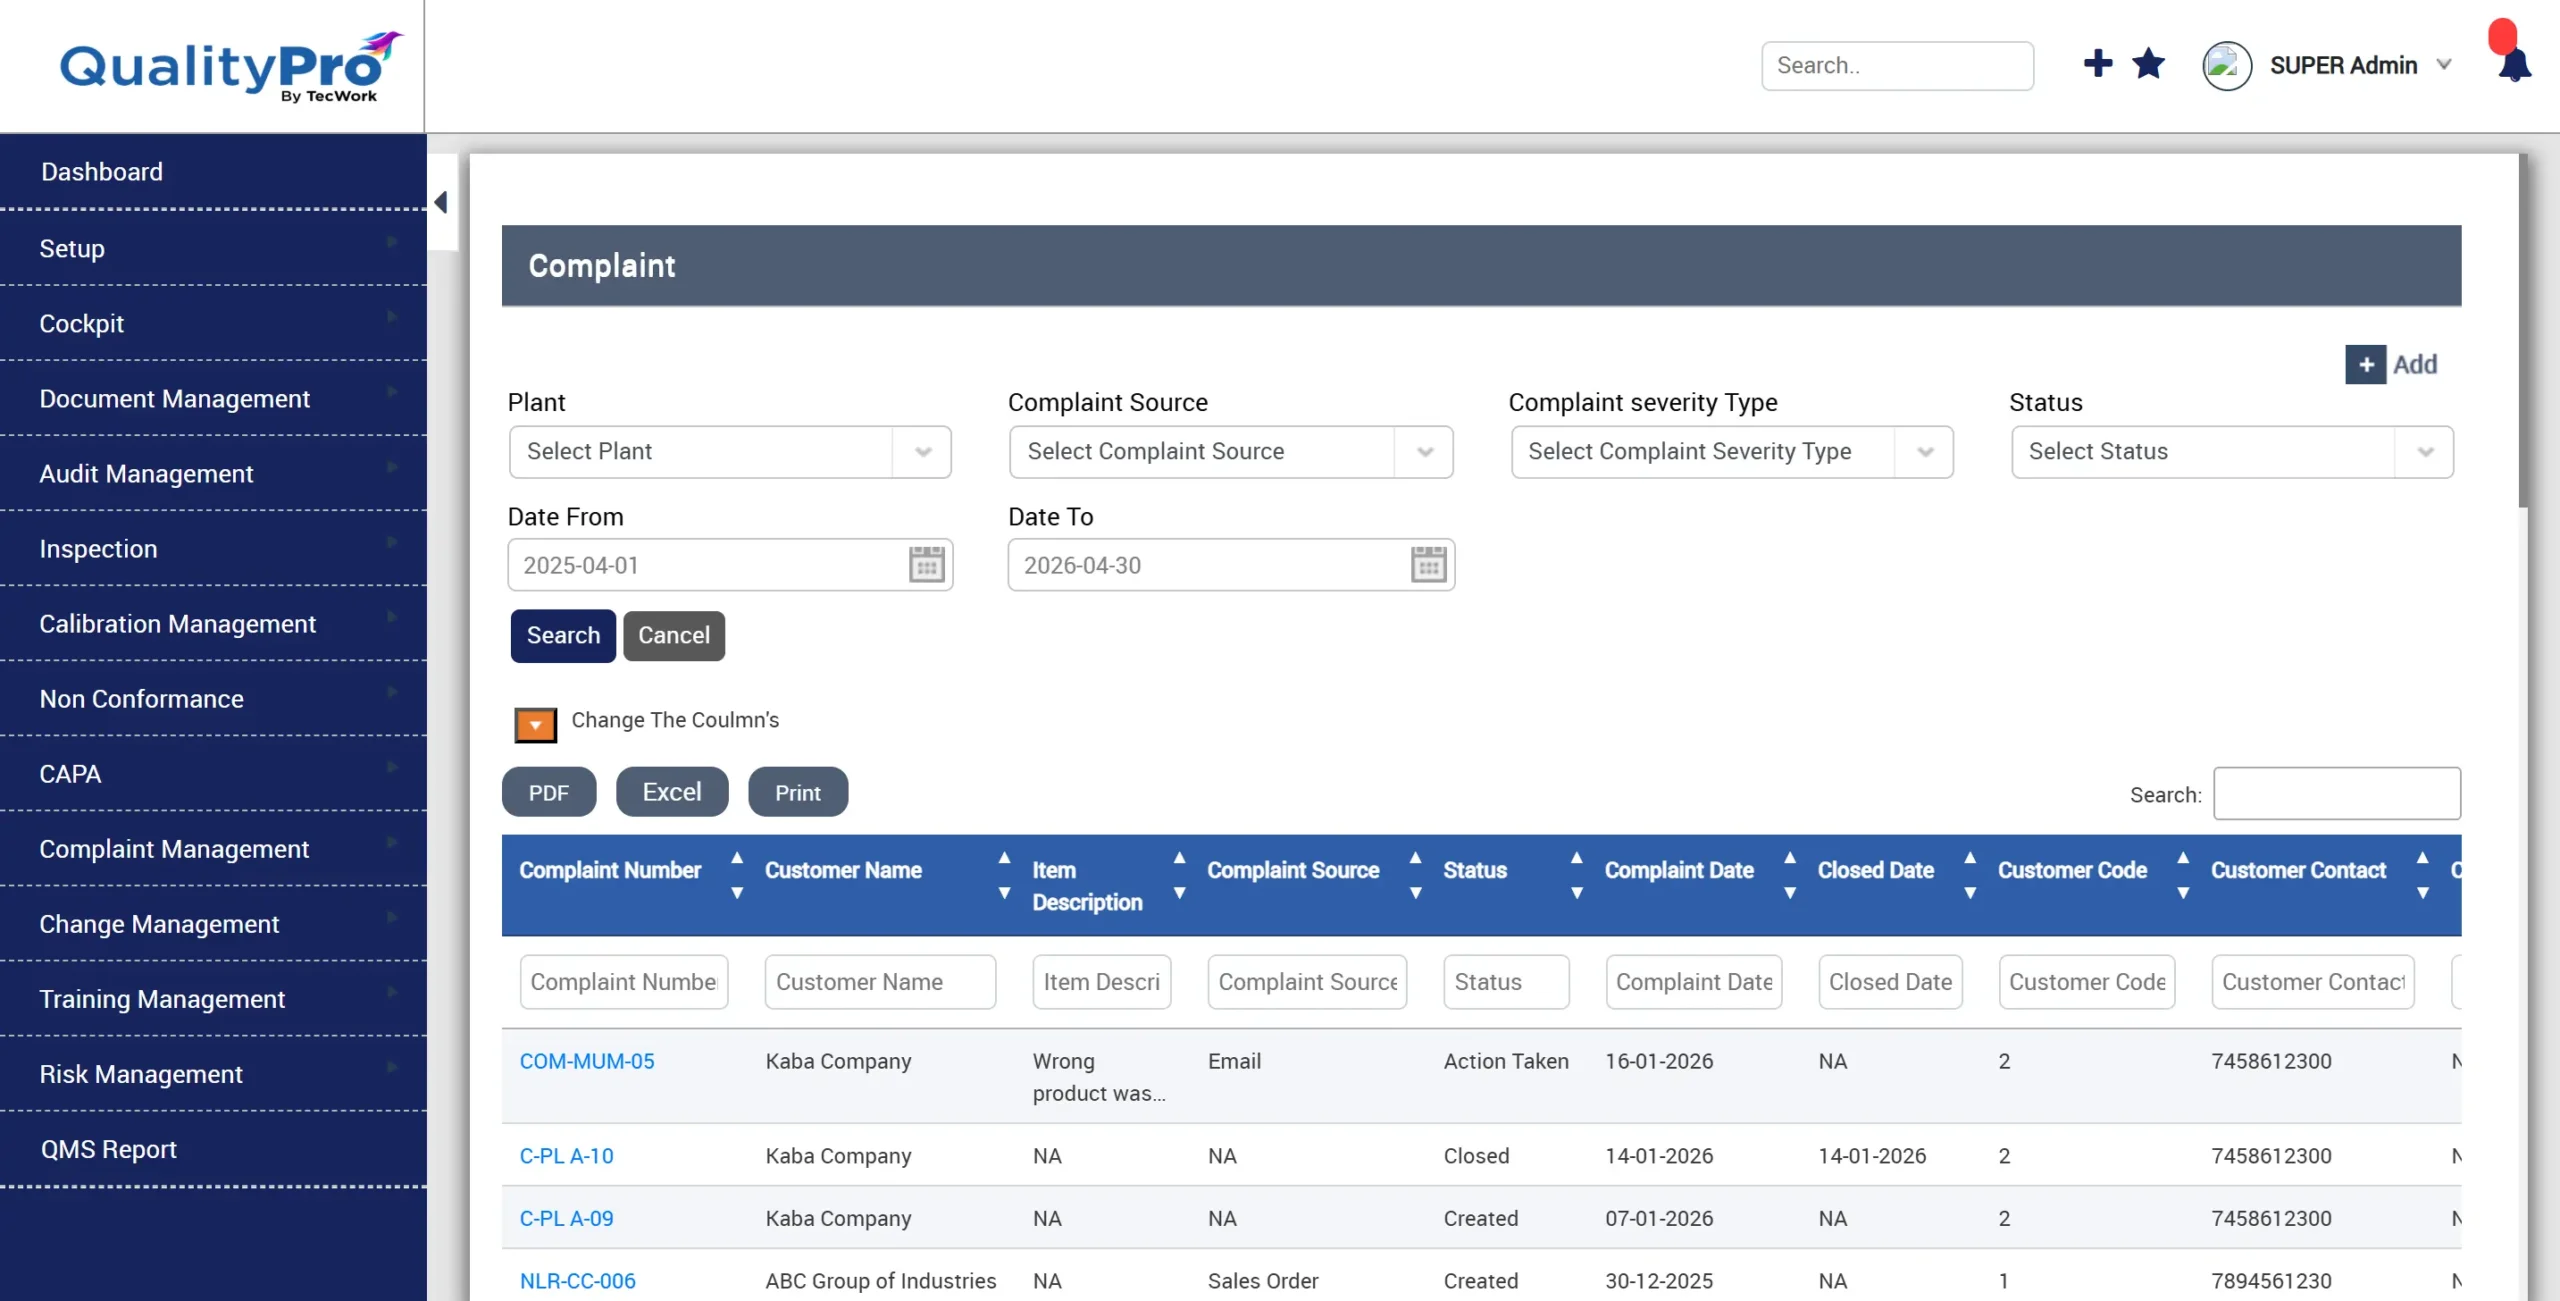Click the Add complaint button label

(x=2414, y=364)
